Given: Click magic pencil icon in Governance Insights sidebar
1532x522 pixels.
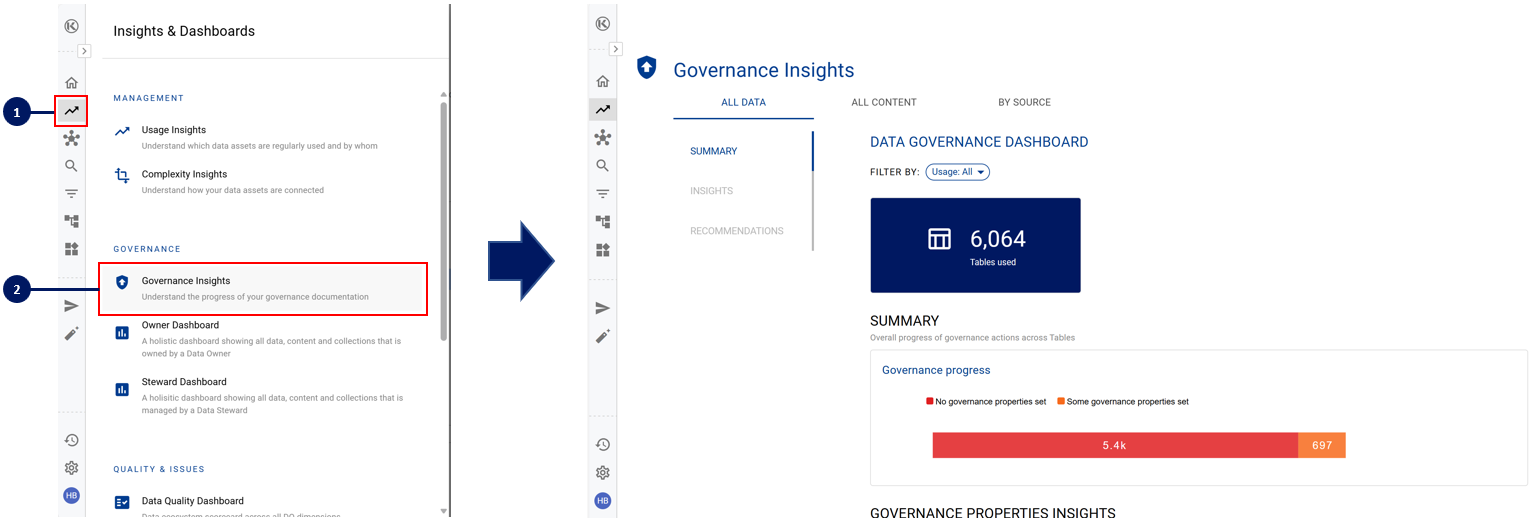Looking at the screenshot, I should 602,337.
